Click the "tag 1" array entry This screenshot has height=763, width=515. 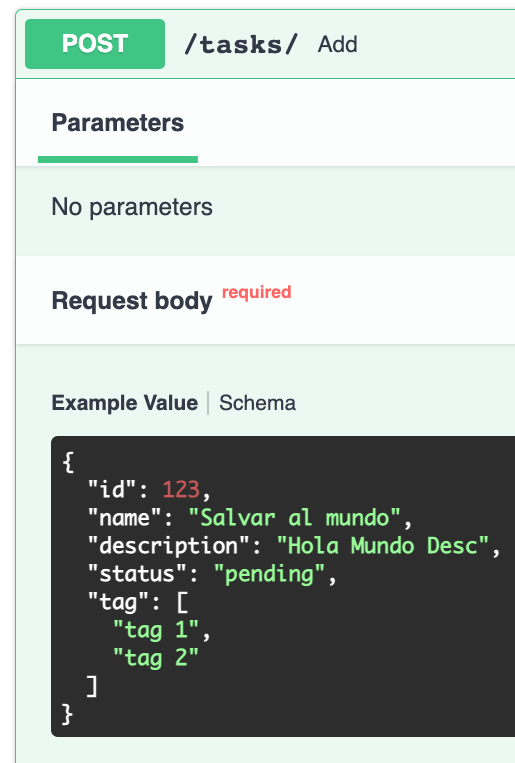[156, 630]
